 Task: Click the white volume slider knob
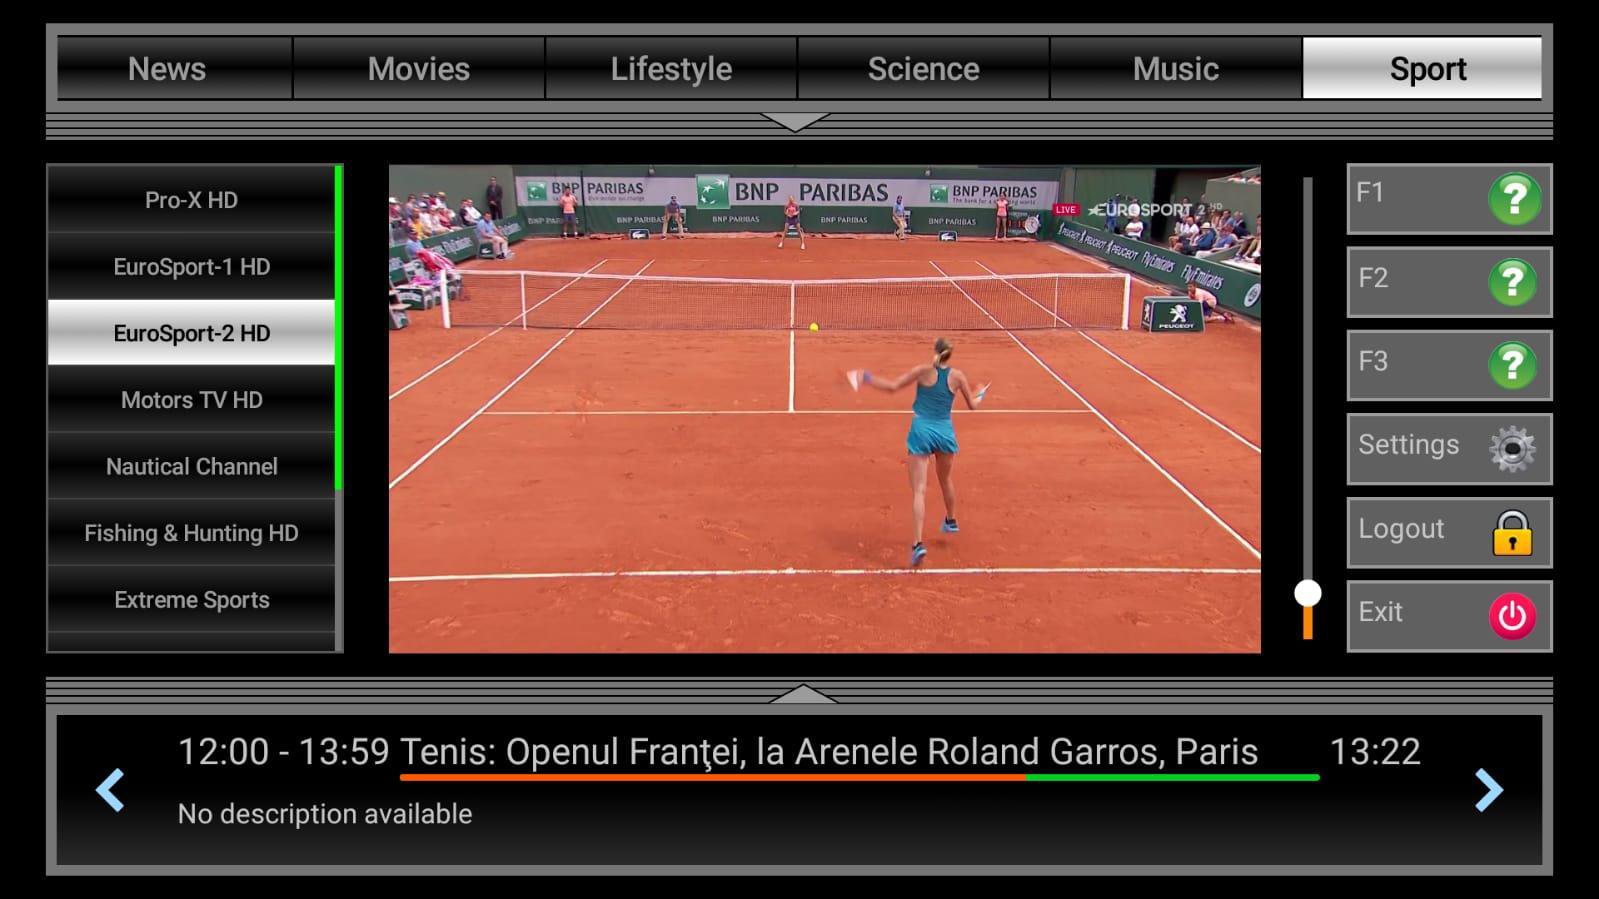coord(1307,593)
